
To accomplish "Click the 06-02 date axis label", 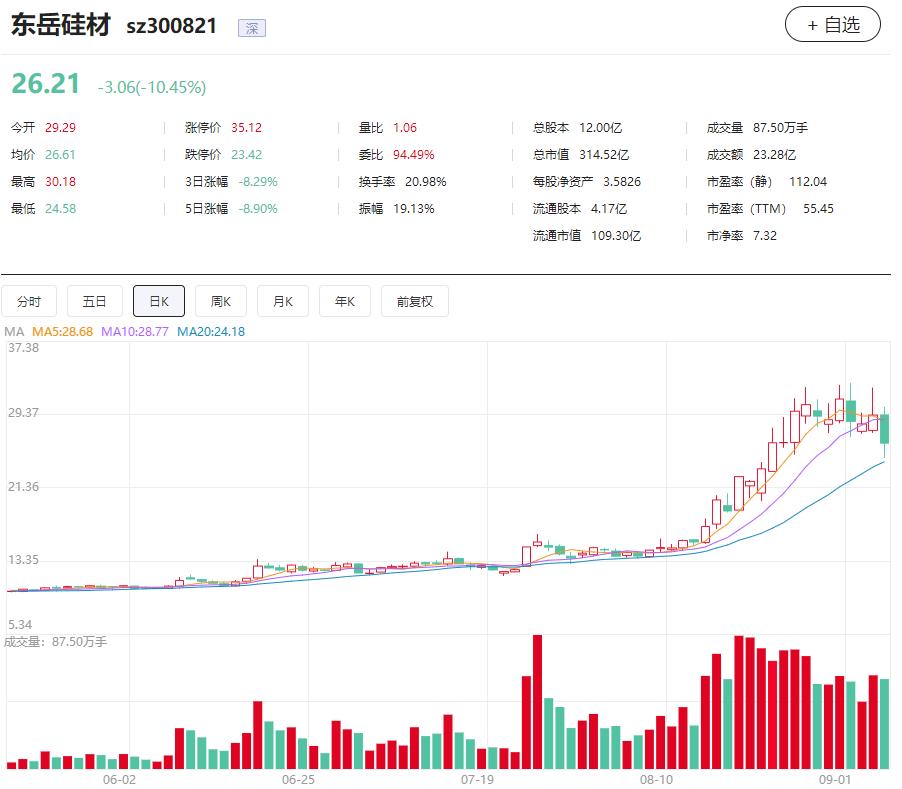I will [119, 780].
